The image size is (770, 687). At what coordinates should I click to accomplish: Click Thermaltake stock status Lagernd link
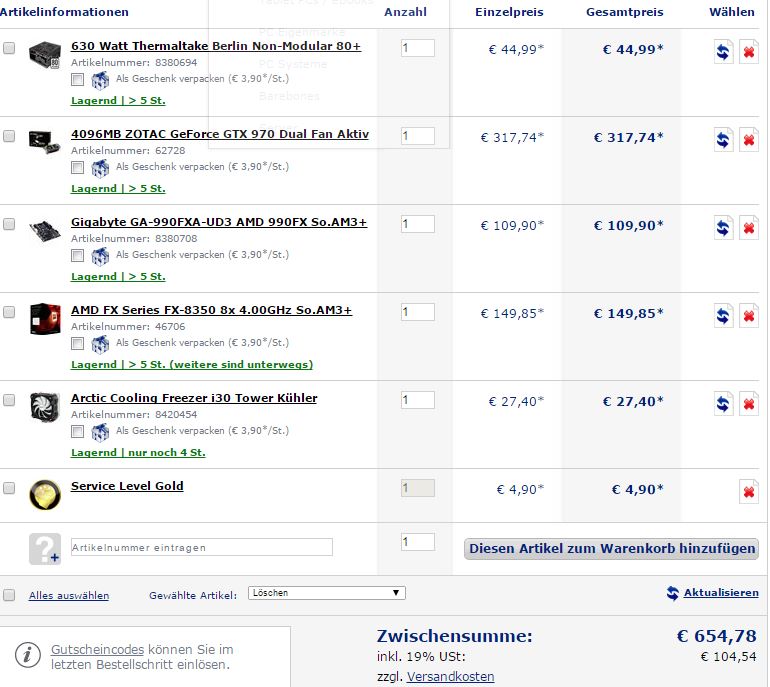[x=118, y=101]
